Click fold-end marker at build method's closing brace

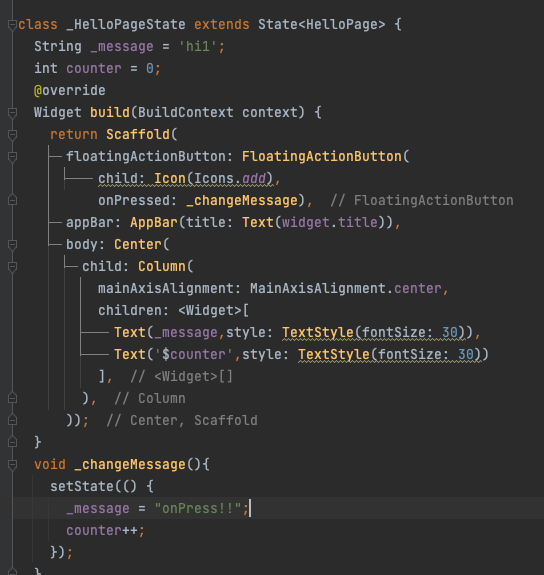pyautogui.click(x=12, y=443)
